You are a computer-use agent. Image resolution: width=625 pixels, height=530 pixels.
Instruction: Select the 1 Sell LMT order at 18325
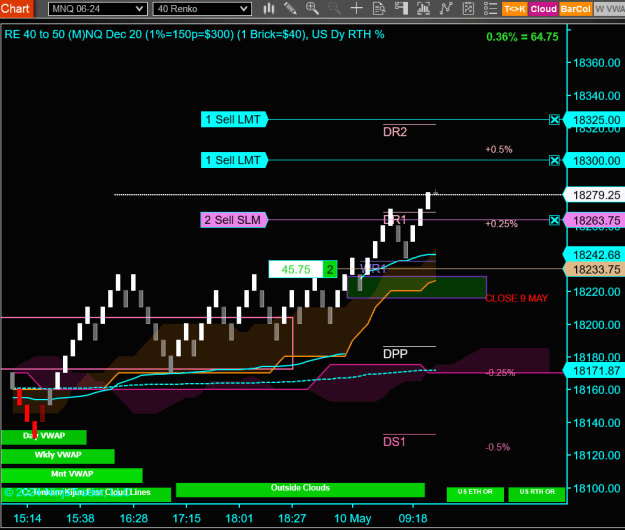234,120
